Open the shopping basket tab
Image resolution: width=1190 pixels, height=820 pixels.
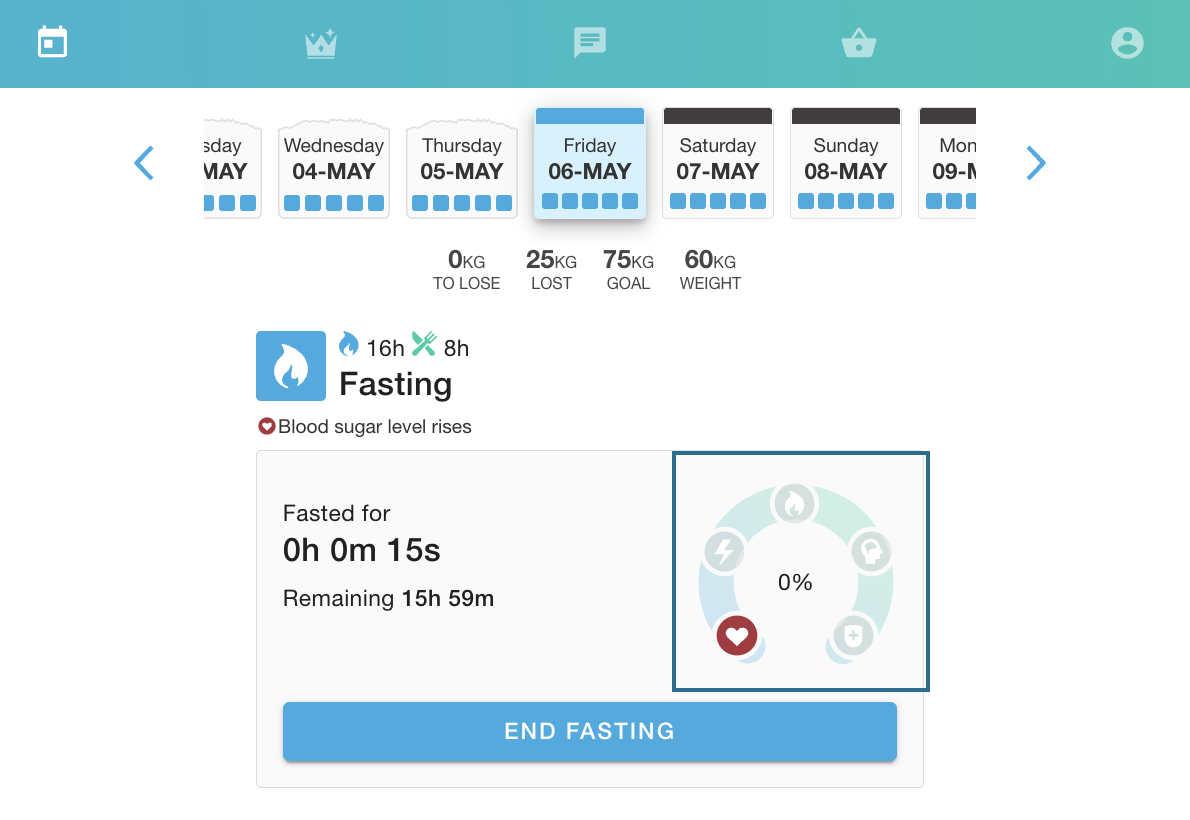tap(859, 43)
